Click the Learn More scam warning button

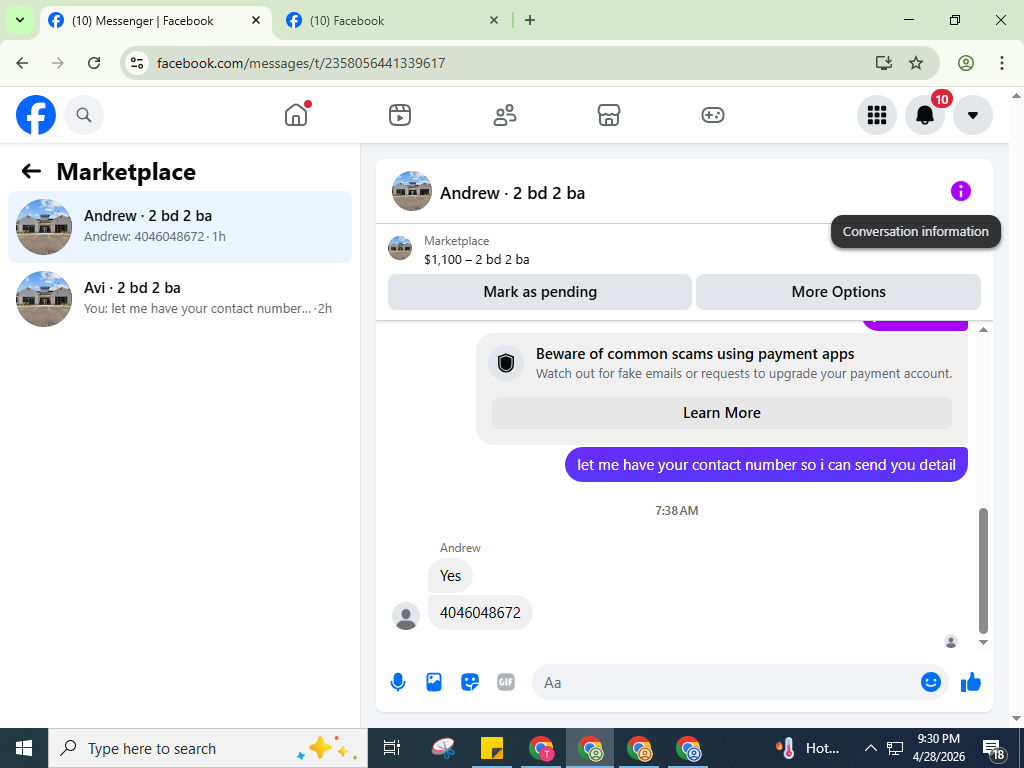click(722, 413)
